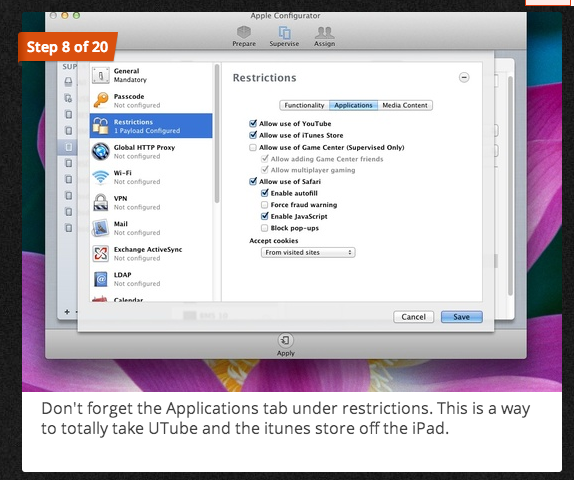Click the right window scrollbar behind dialog
Viewport: 574px width, 480px height.
(x=510, y=185)
